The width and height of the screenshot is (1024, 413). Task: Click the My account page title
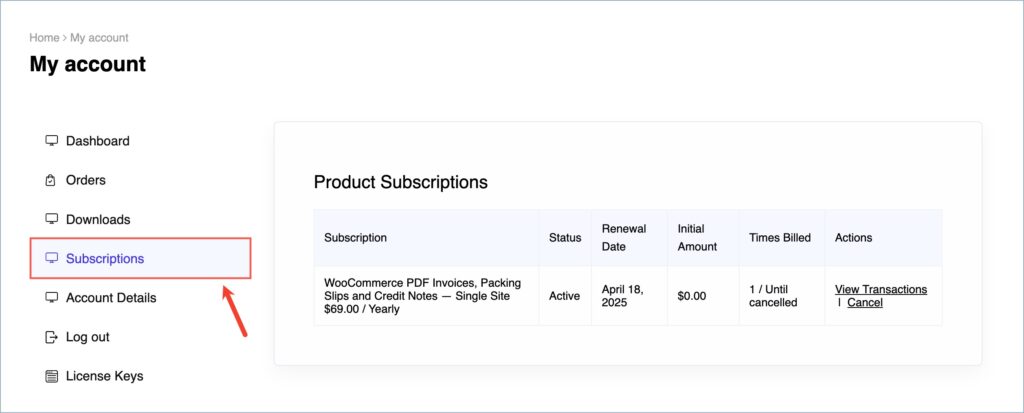pyautogui.click(x=88, y=64)
